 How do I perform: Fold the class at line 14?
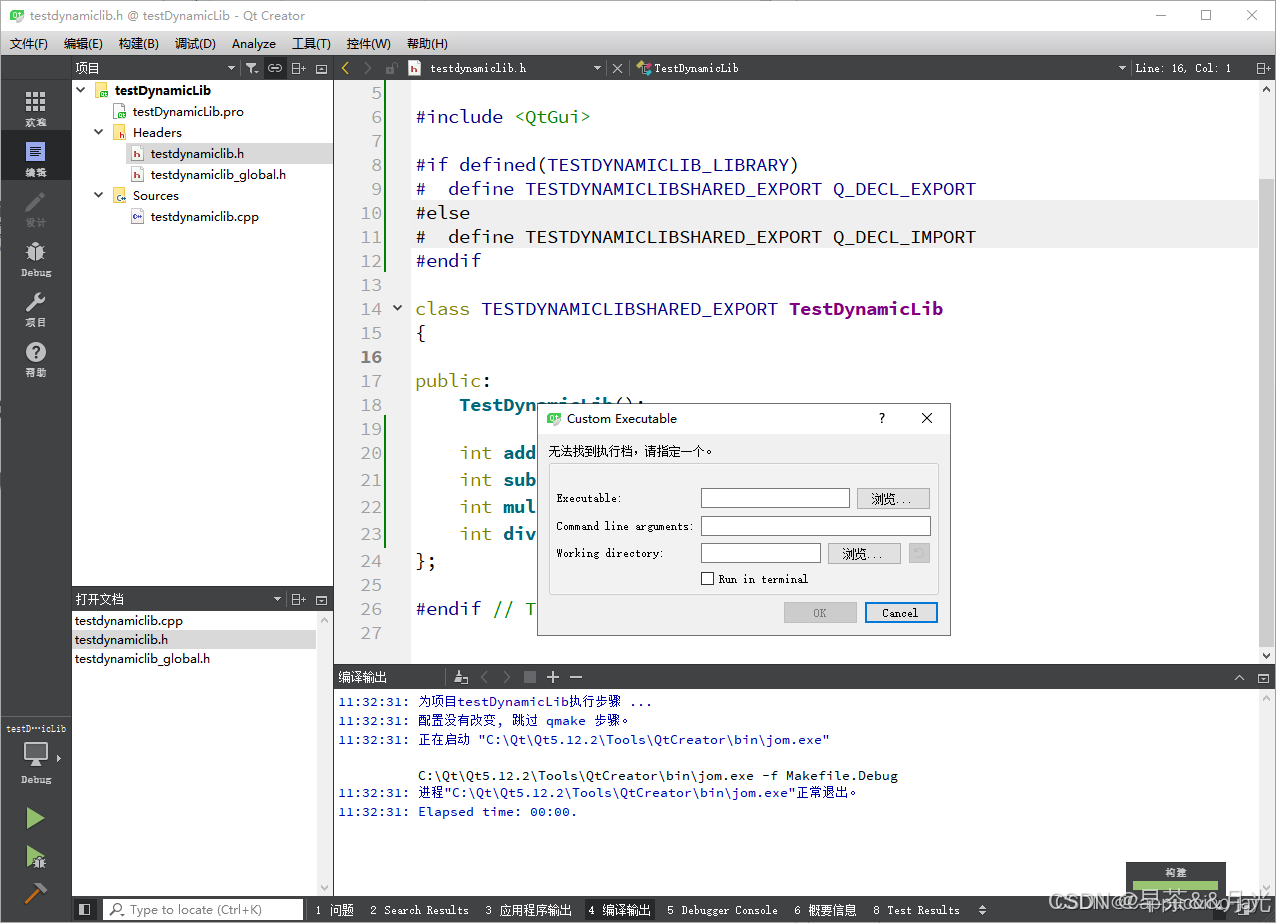[x=398, y=309]
